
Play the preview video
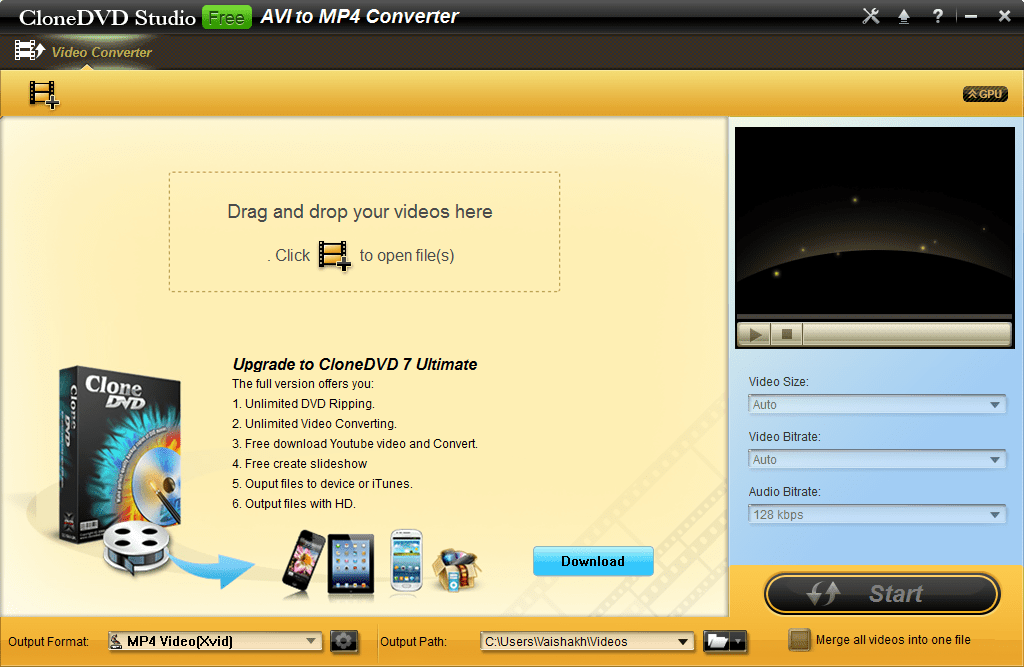tap(755, 334)
